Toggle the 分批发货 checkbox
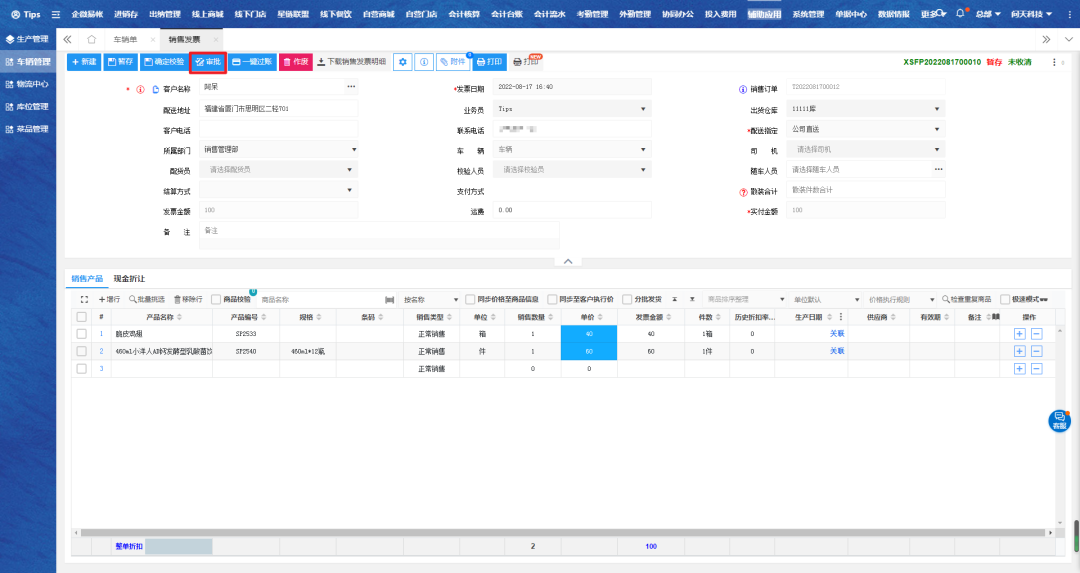Viewport: 1080px width, 573px height. click(626, 299)
